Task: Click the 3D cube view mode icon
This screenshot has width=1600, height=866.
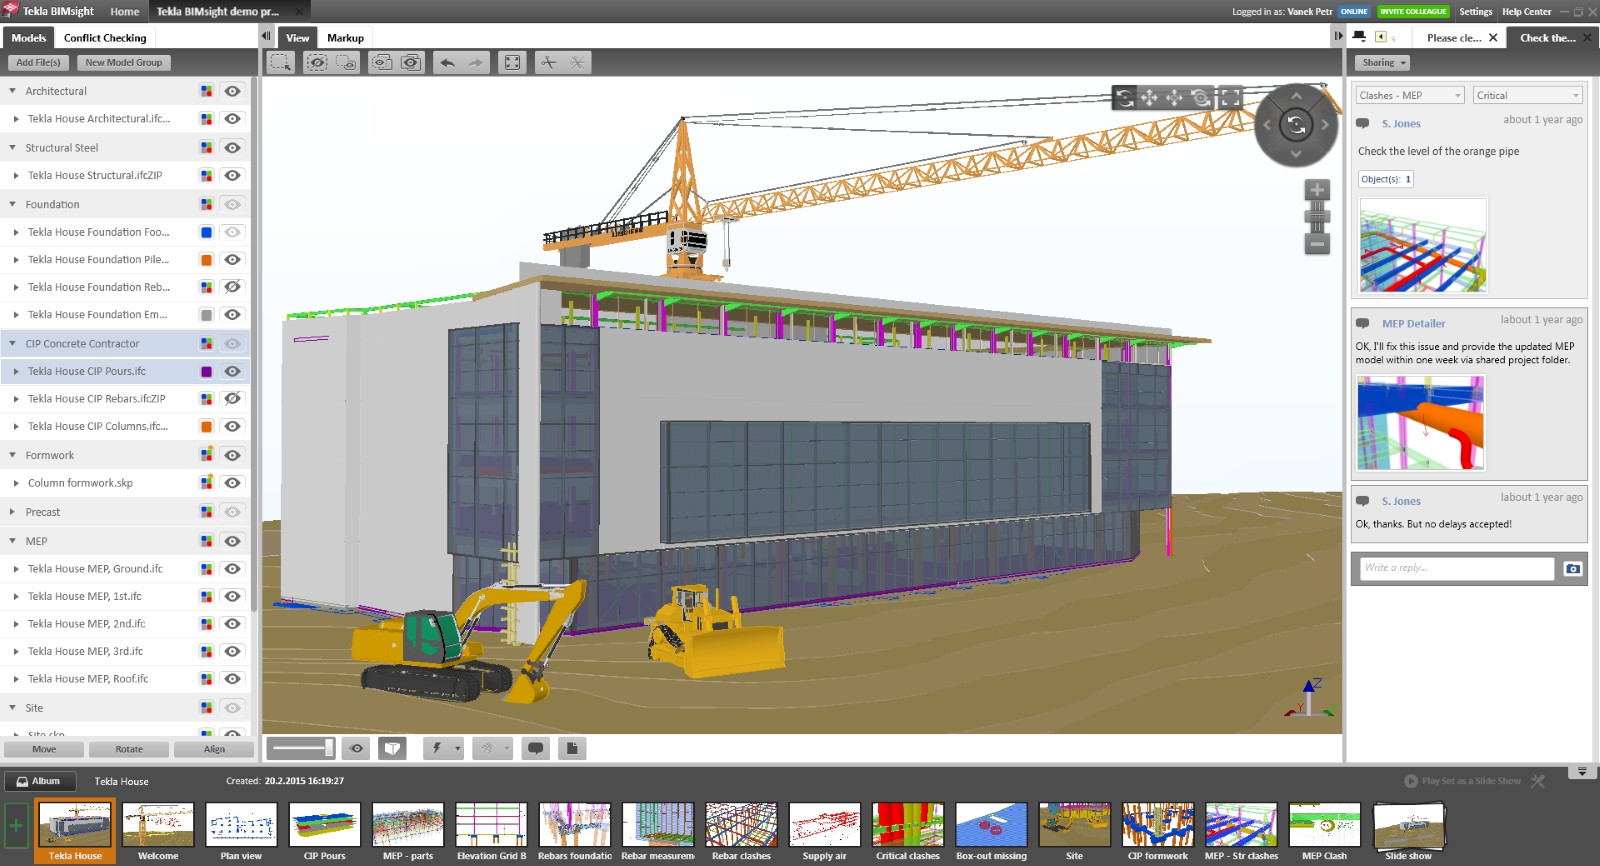Action: tap(393, 748)
